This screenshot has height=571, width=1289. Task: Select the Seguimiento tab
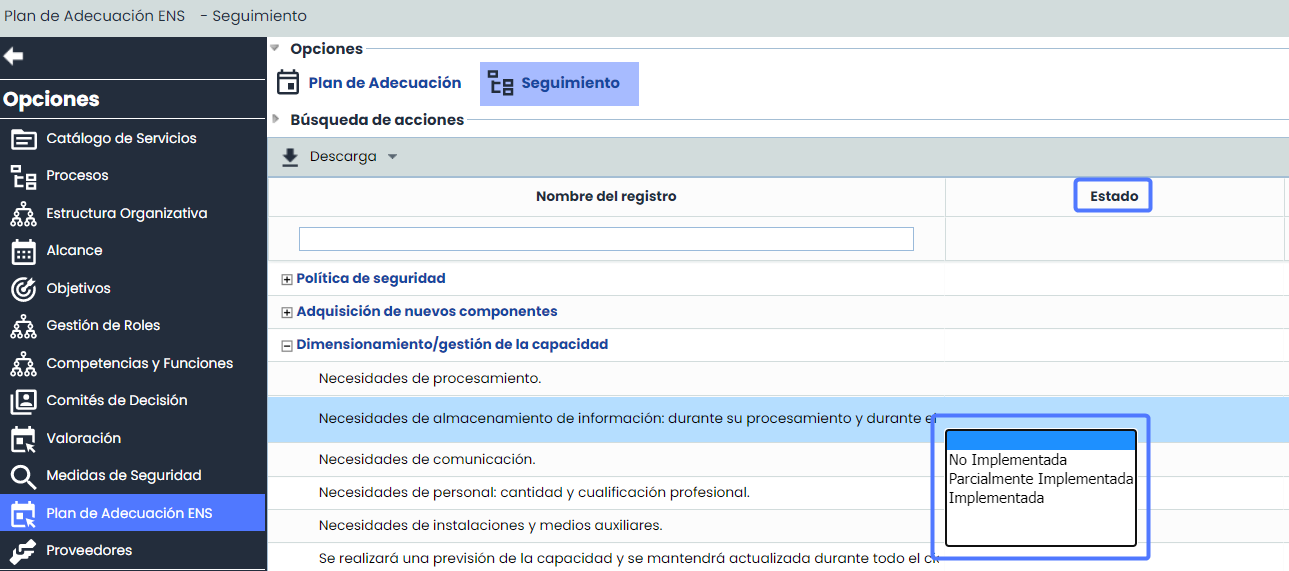pos(559,84)
